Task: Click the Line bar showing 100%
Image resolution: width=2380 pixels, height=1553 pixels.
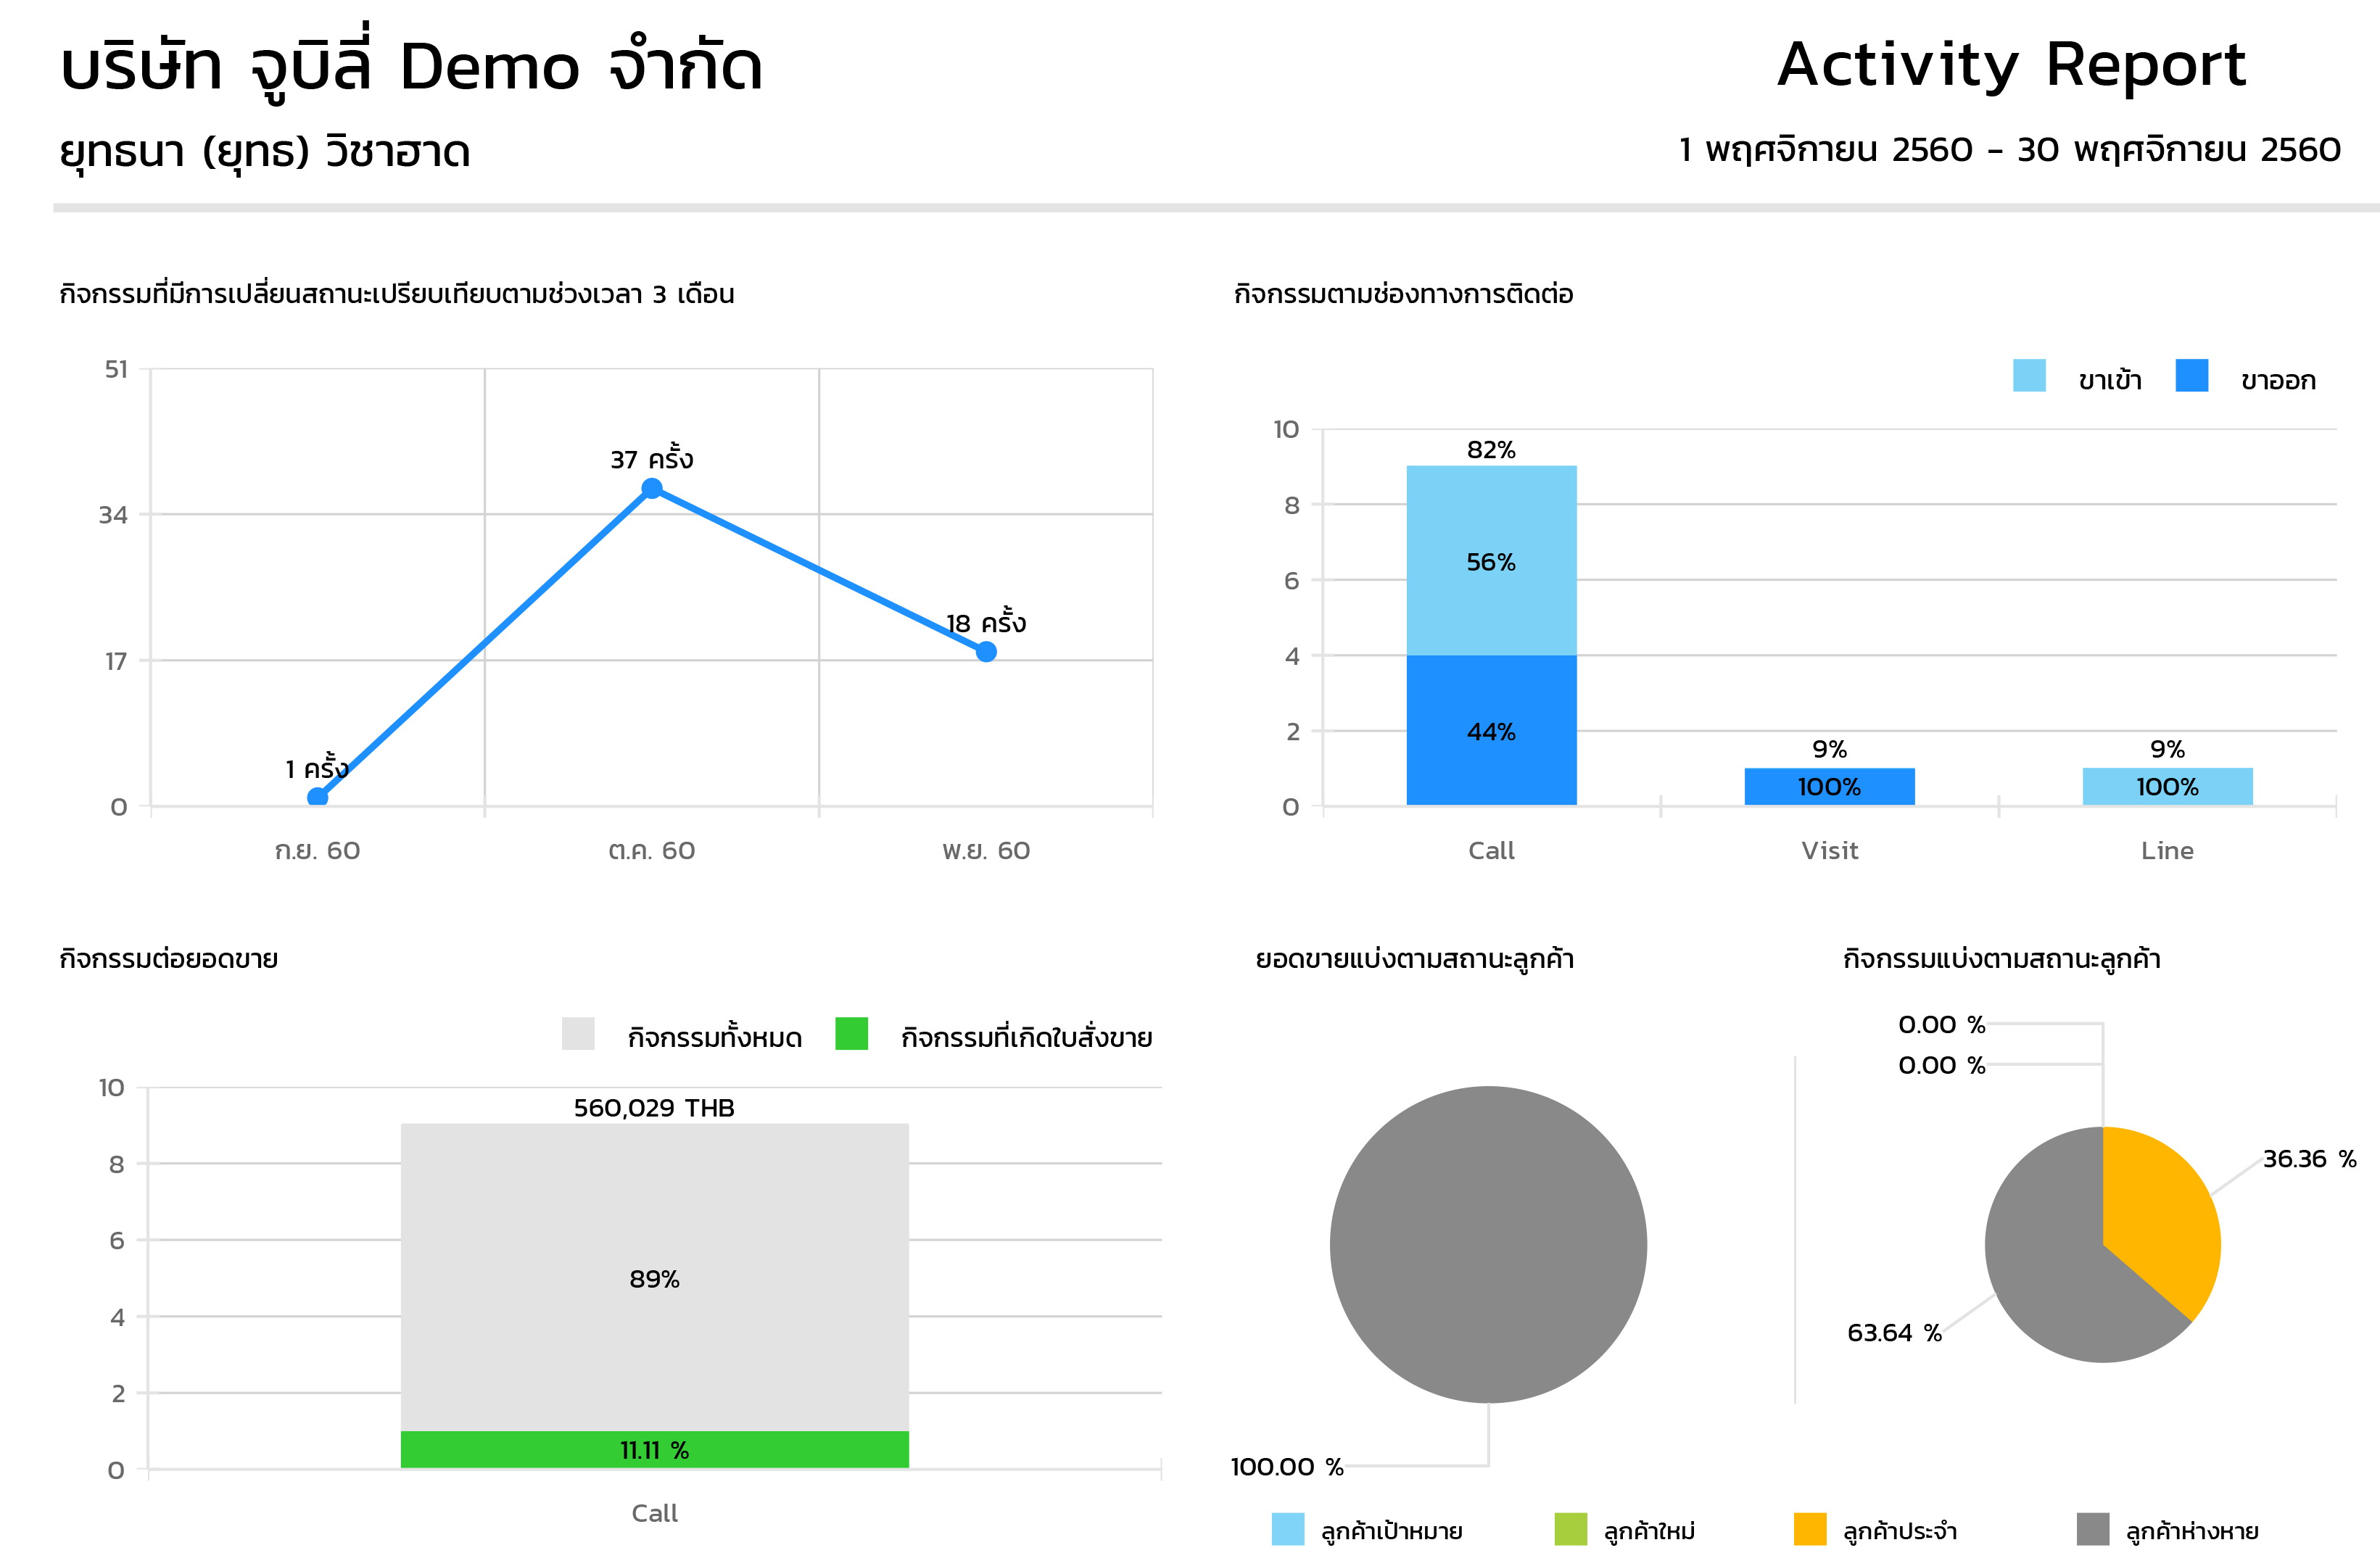Action: pos(2167,786)
